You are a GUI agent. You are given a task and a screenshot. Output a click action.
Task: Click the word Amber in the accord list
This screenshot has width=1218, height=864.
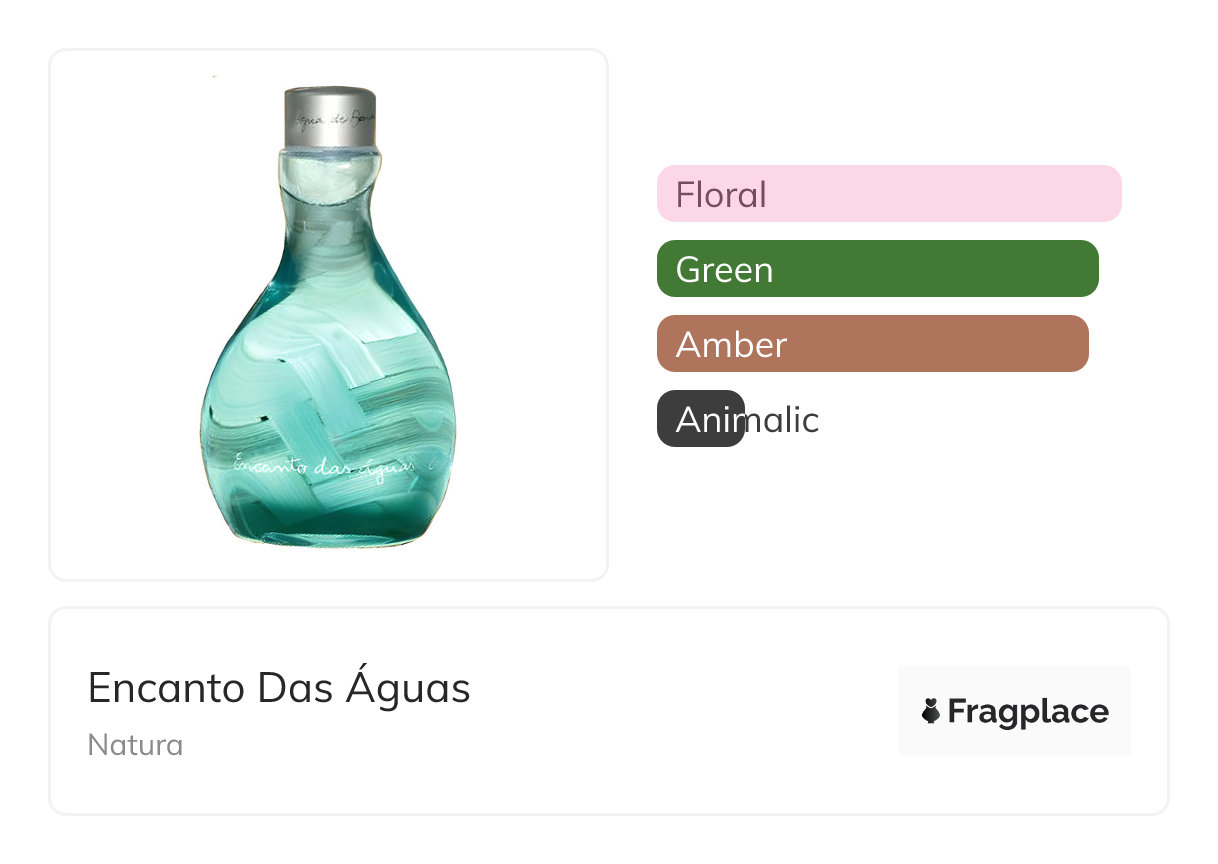pyautogui.click(x=731, y=344)
